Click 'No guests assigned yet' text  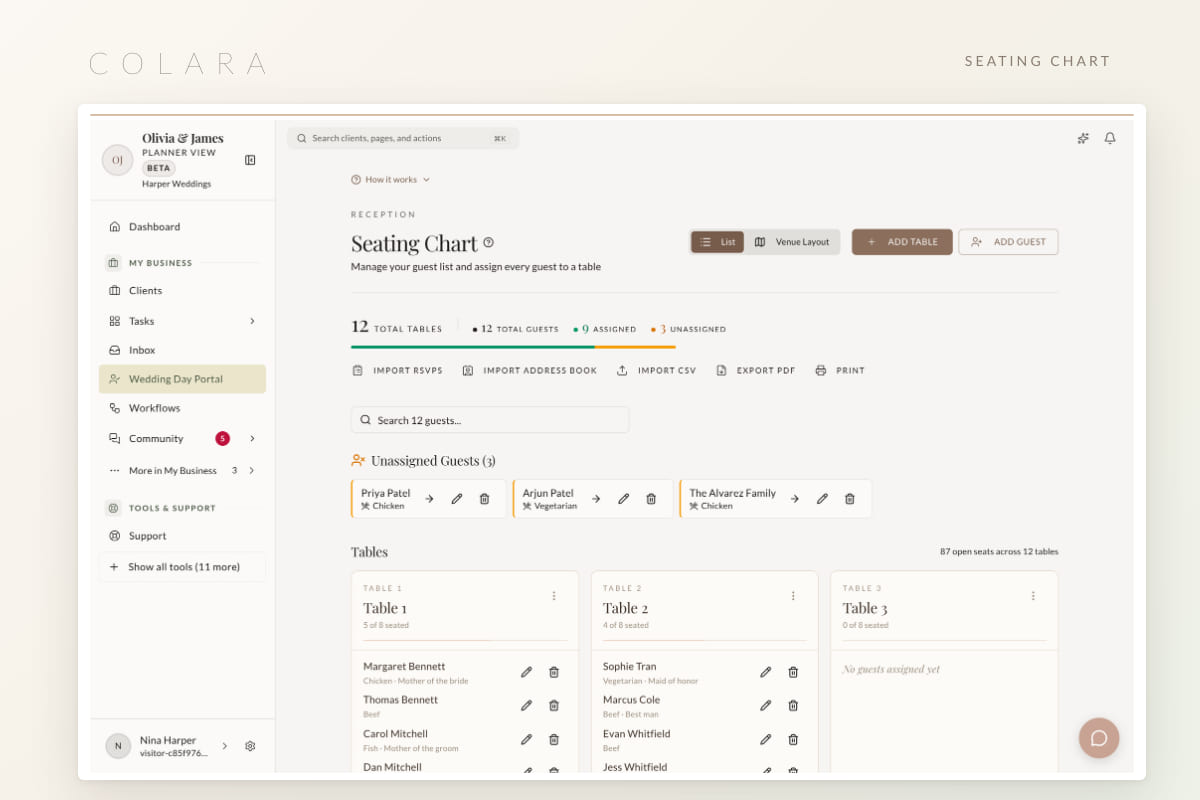pos(891,670)
